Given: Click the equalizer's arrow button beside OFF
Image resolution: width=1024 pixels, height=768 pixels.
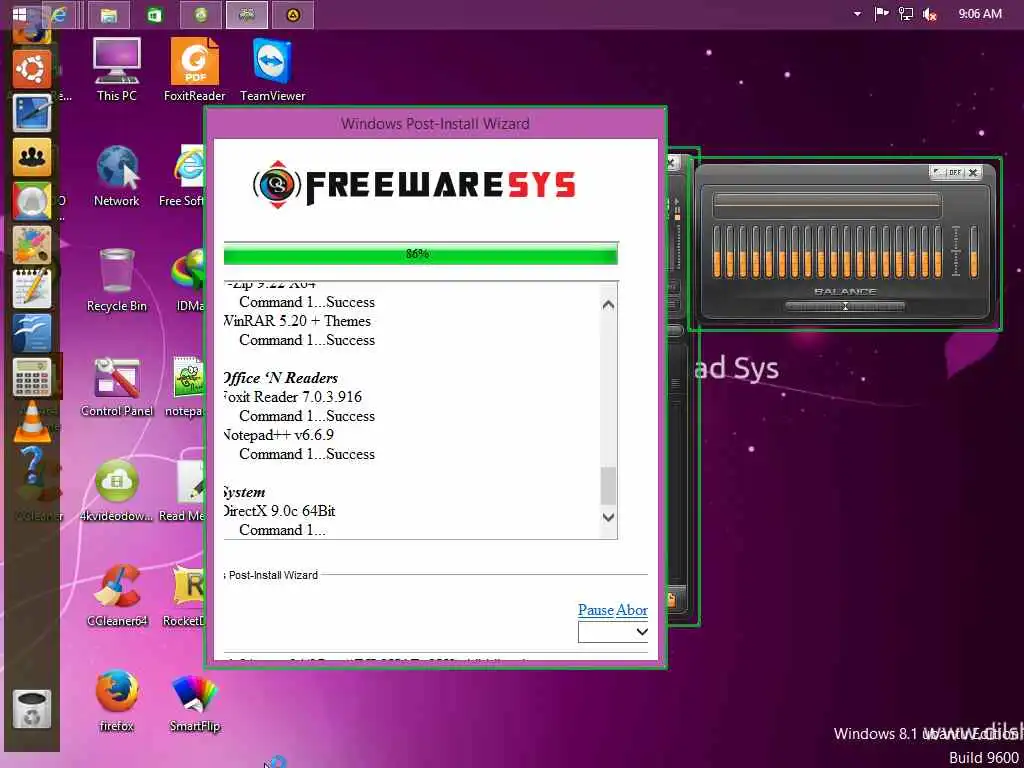Looking at the screenshot, I should [x=938, y=172].
